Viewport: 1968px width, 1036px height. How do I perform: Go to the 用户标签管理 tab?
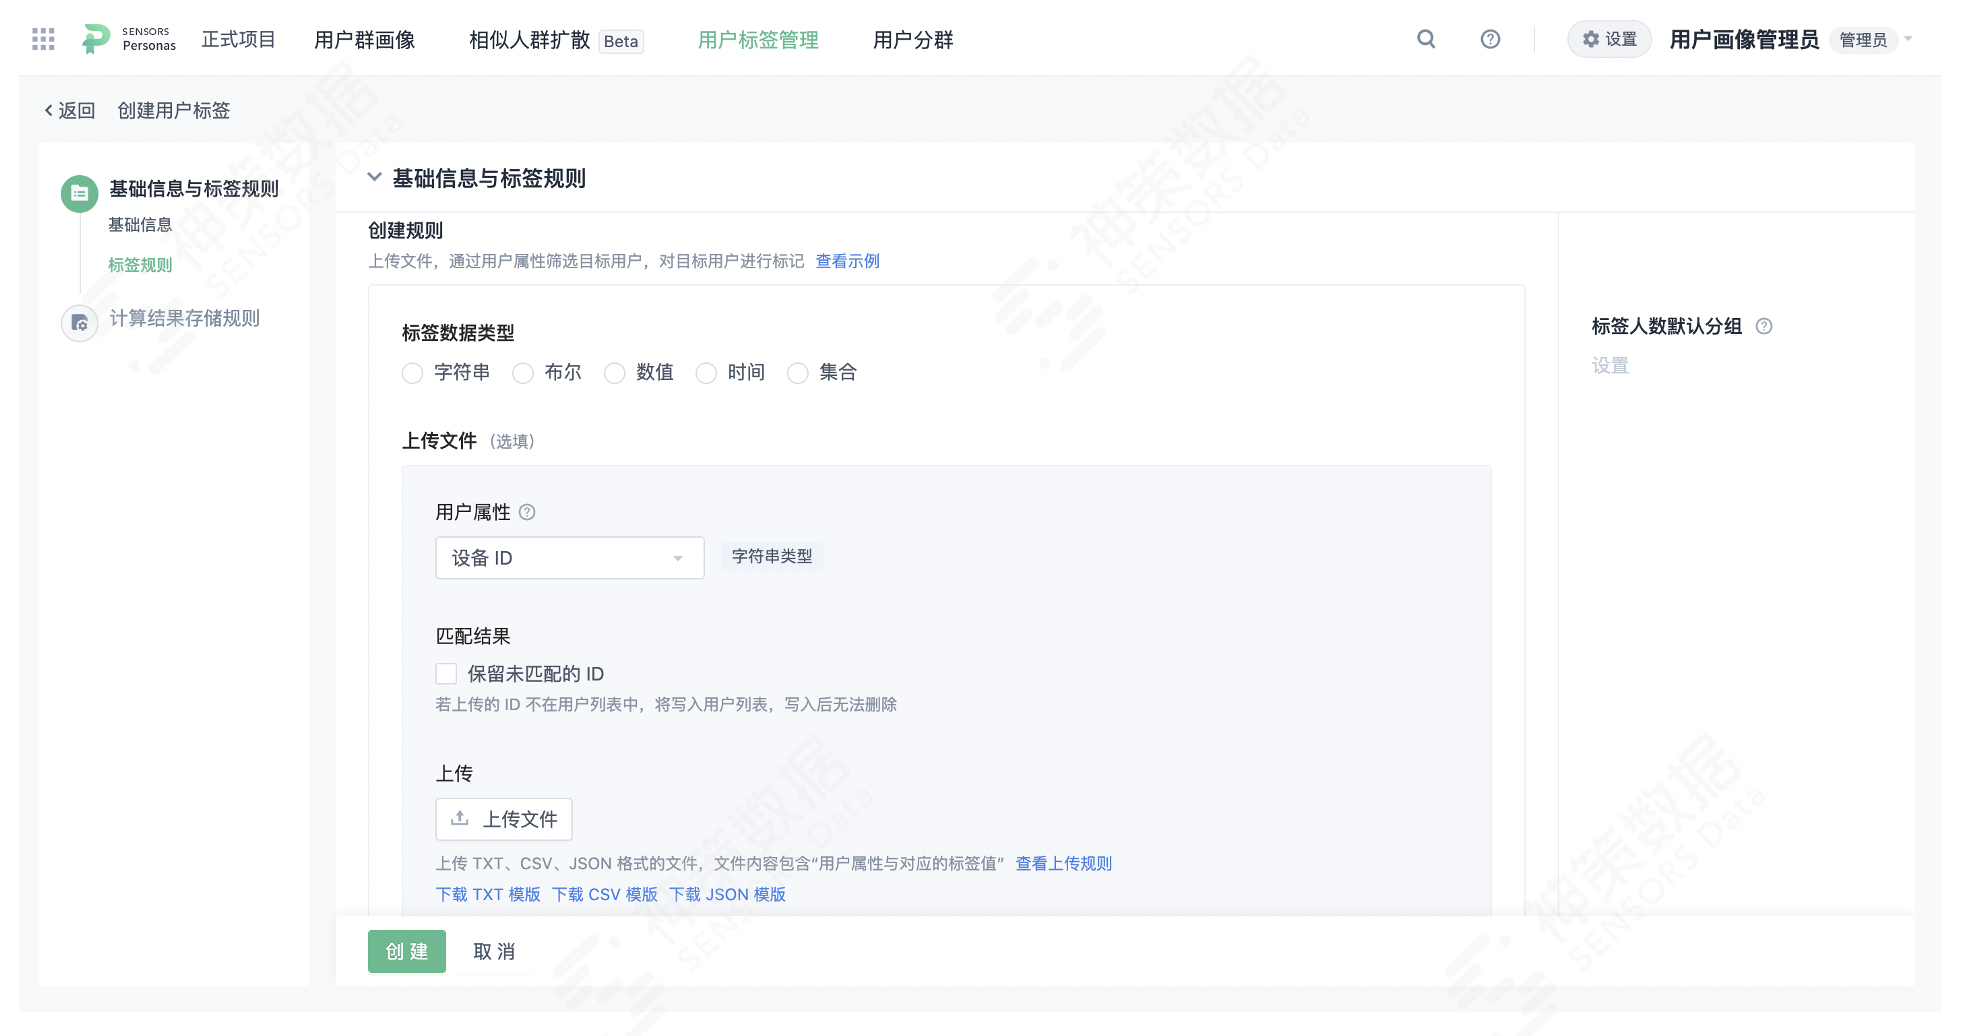[x=758, y=39]
